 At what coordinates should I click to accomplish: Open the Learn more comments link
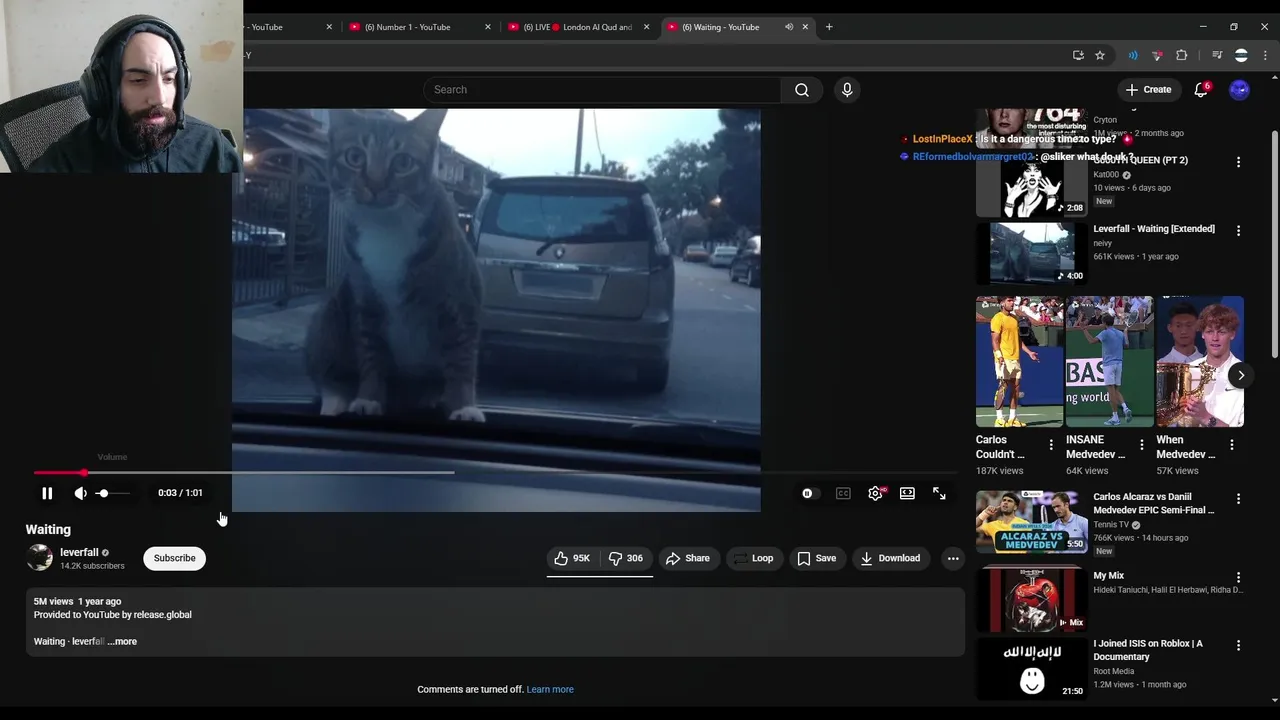pyautogui.click(x=550, y=689)
